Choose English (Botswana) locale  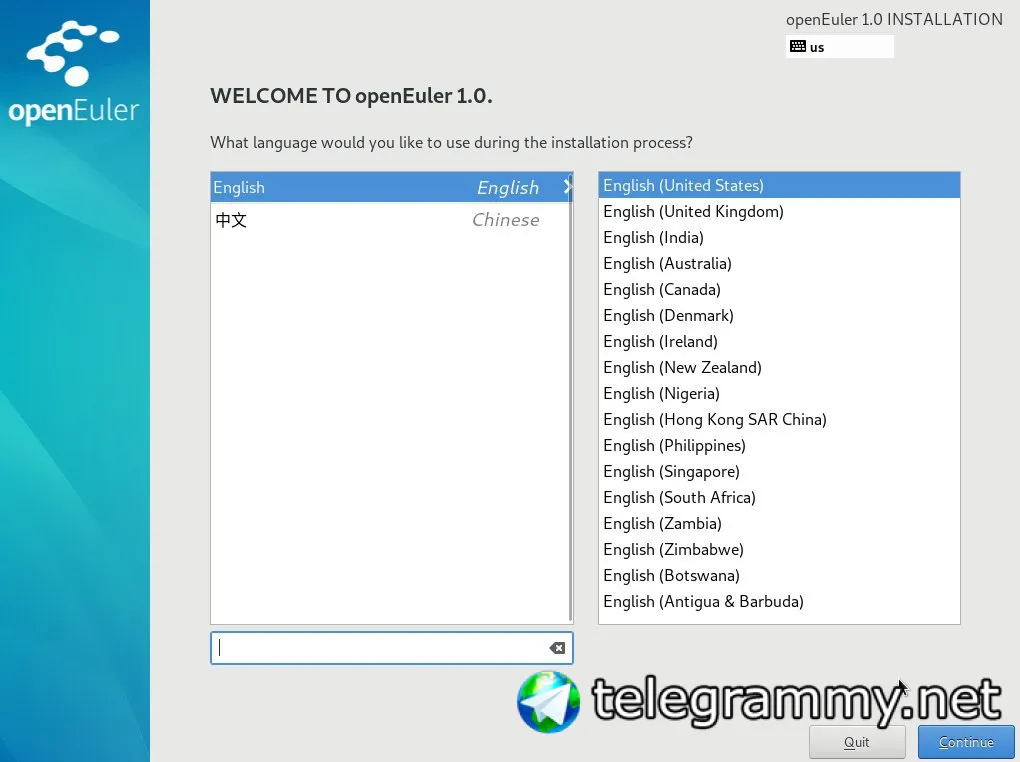click(779, 576)
